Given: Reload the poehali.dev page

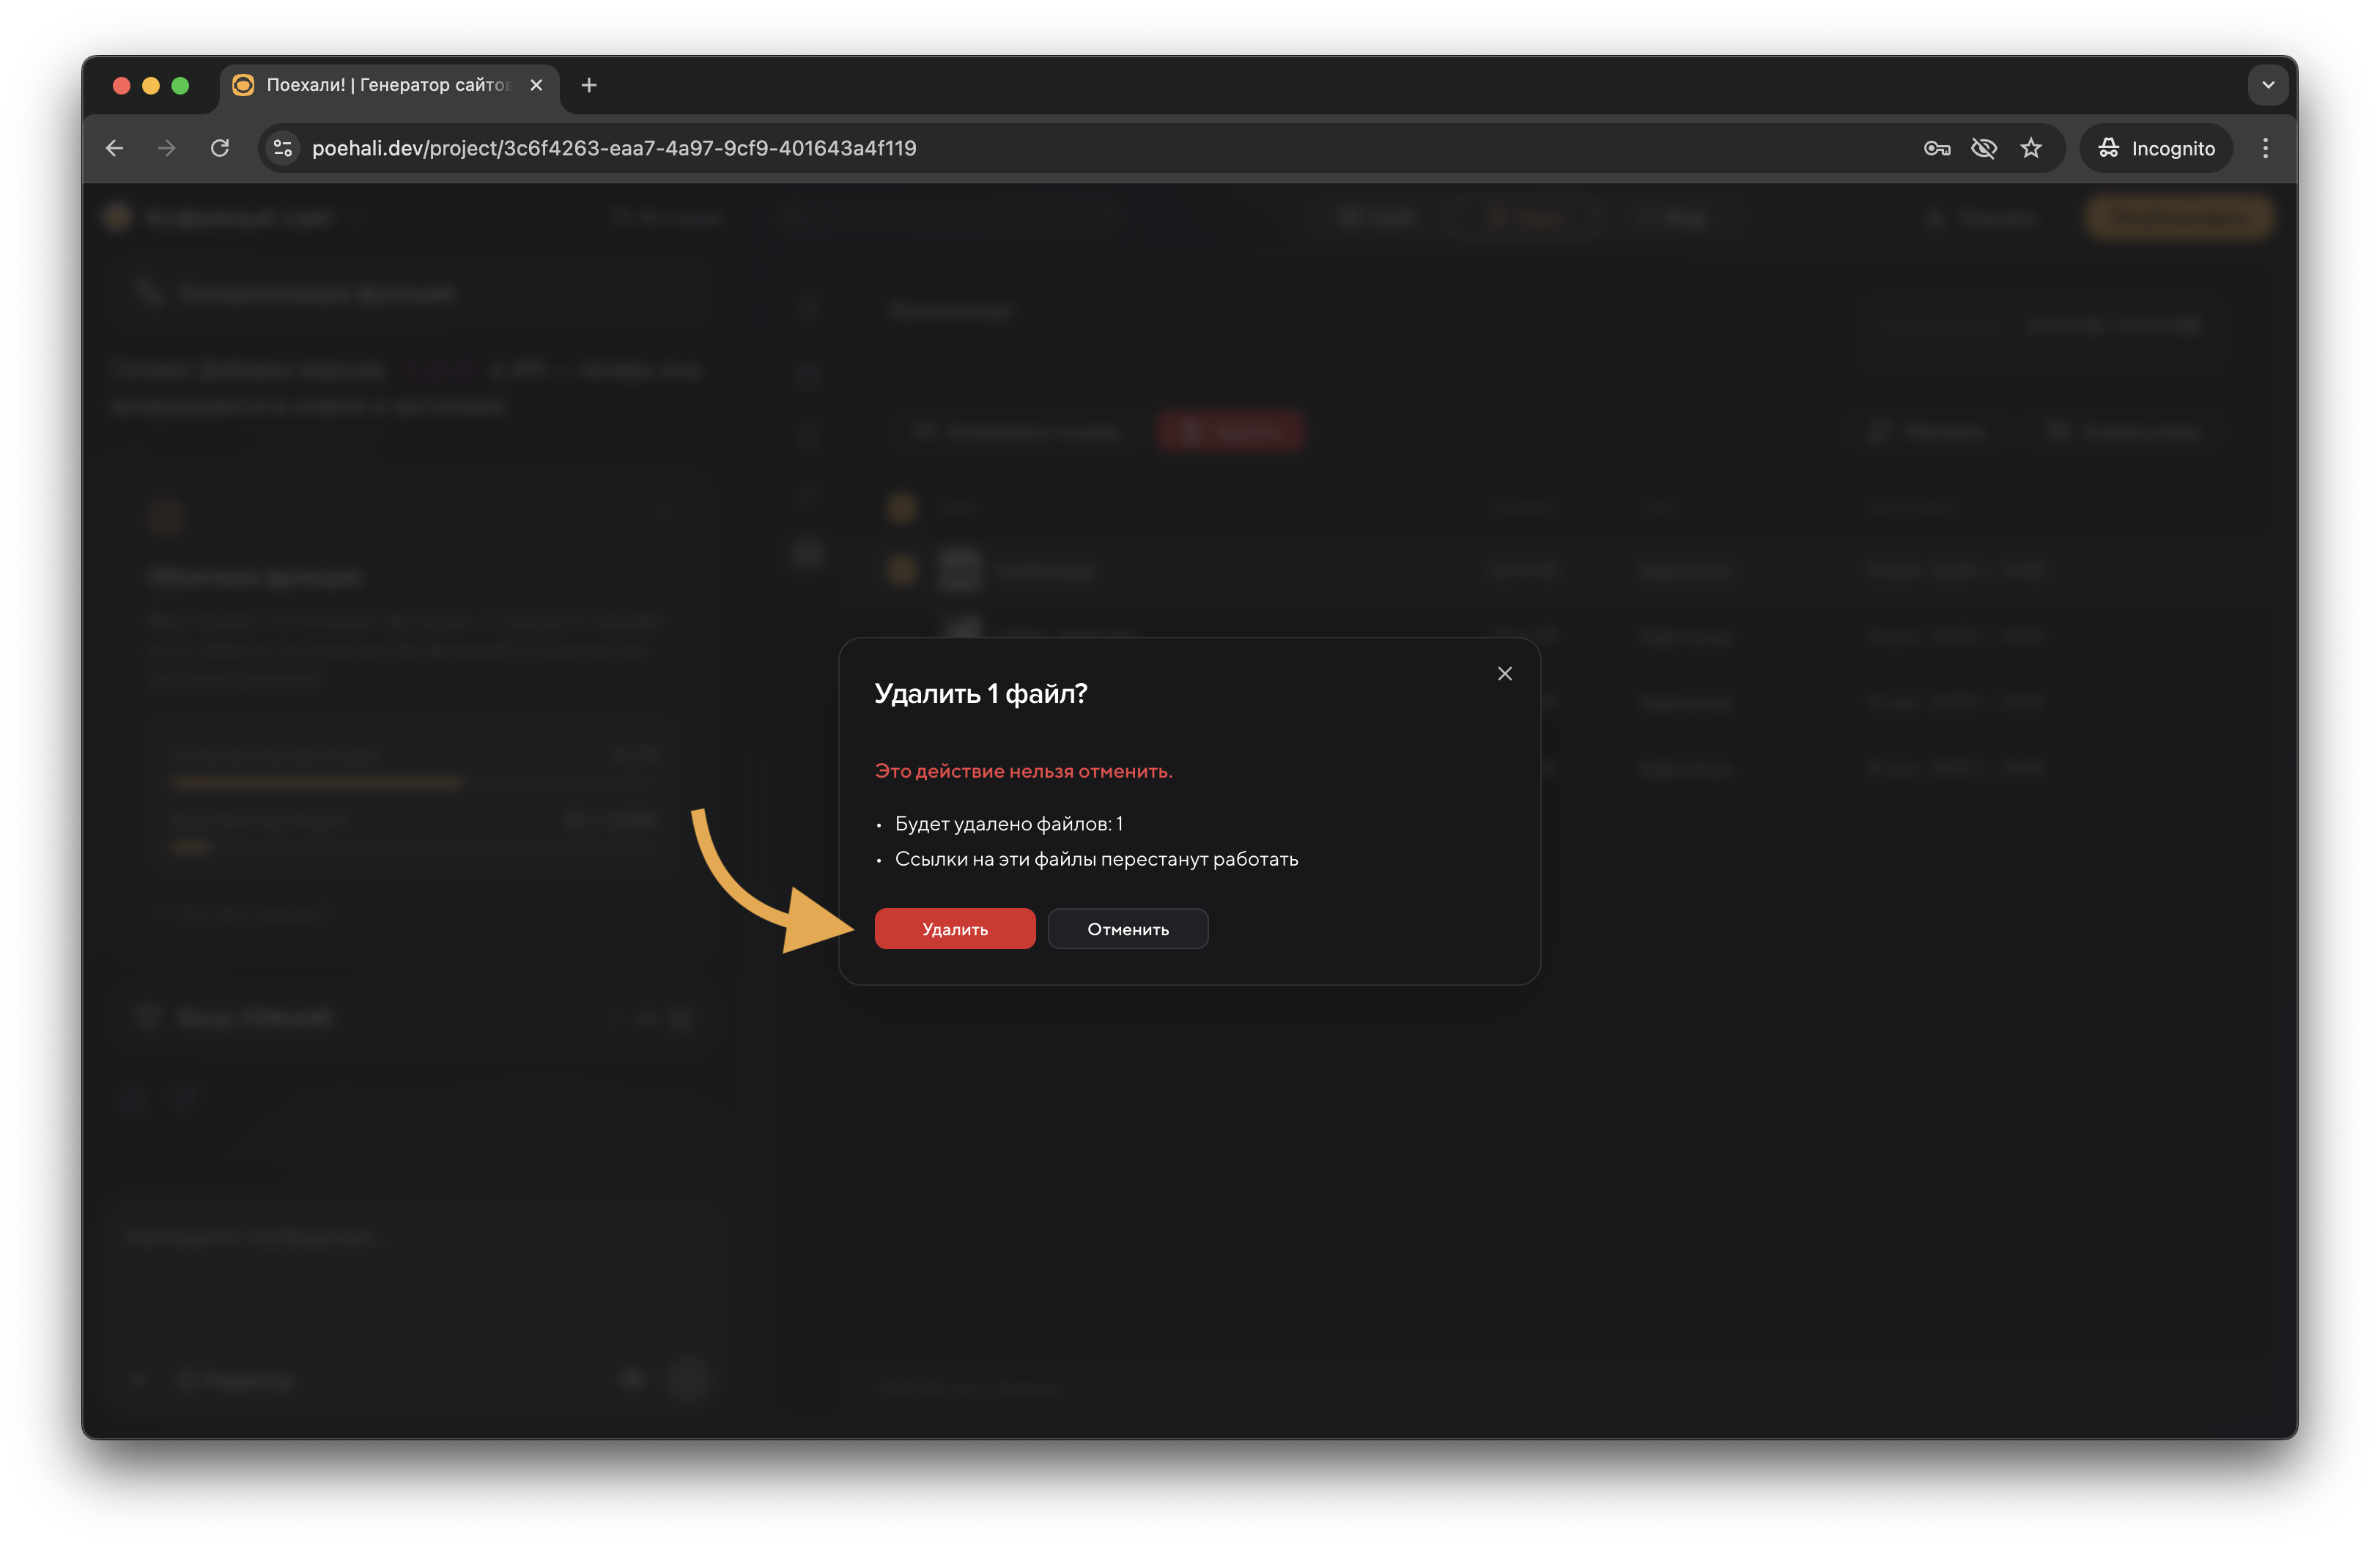Looking at the screenshot, I should (x=220, y=148).
